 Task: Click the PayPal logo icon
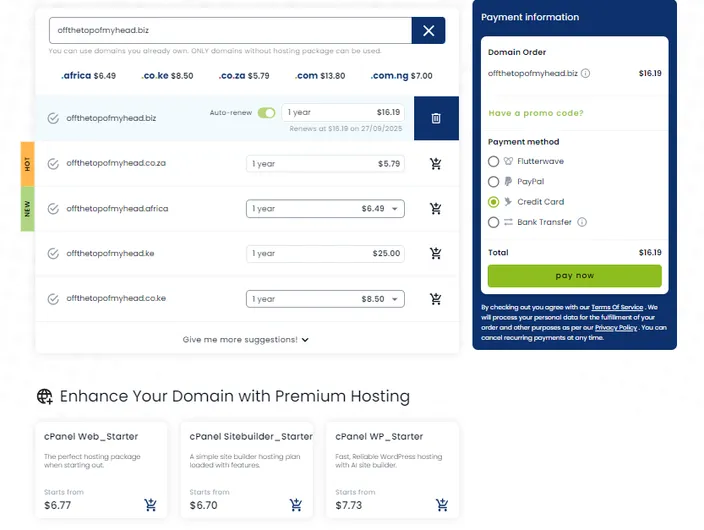coord(508,181)
